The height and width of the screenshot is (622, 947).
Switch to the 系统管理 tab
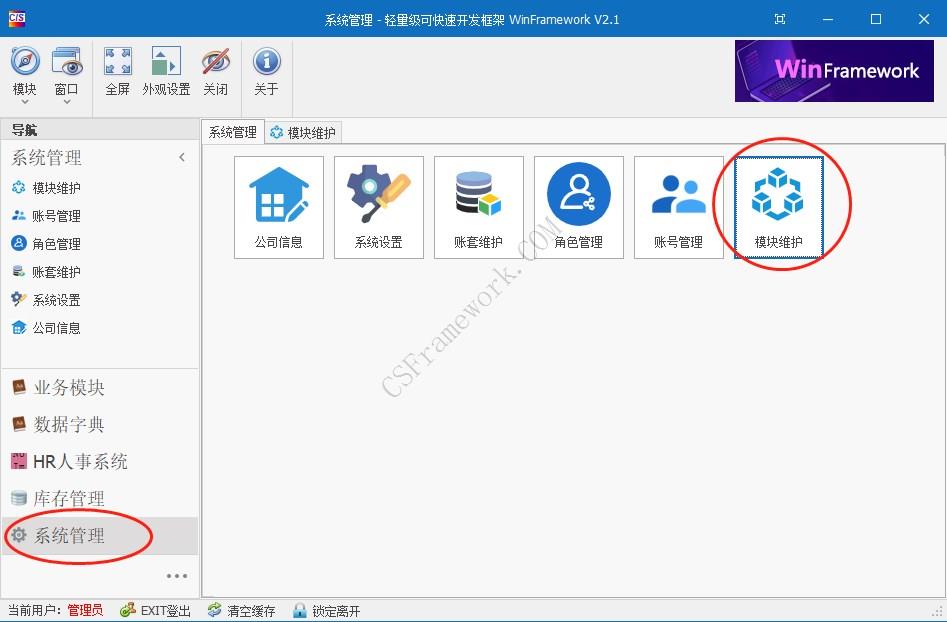232,132
